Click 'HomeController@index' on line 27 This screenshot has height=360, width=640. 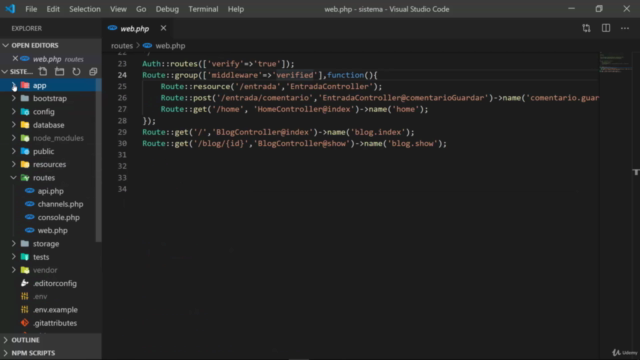(304, 109)
